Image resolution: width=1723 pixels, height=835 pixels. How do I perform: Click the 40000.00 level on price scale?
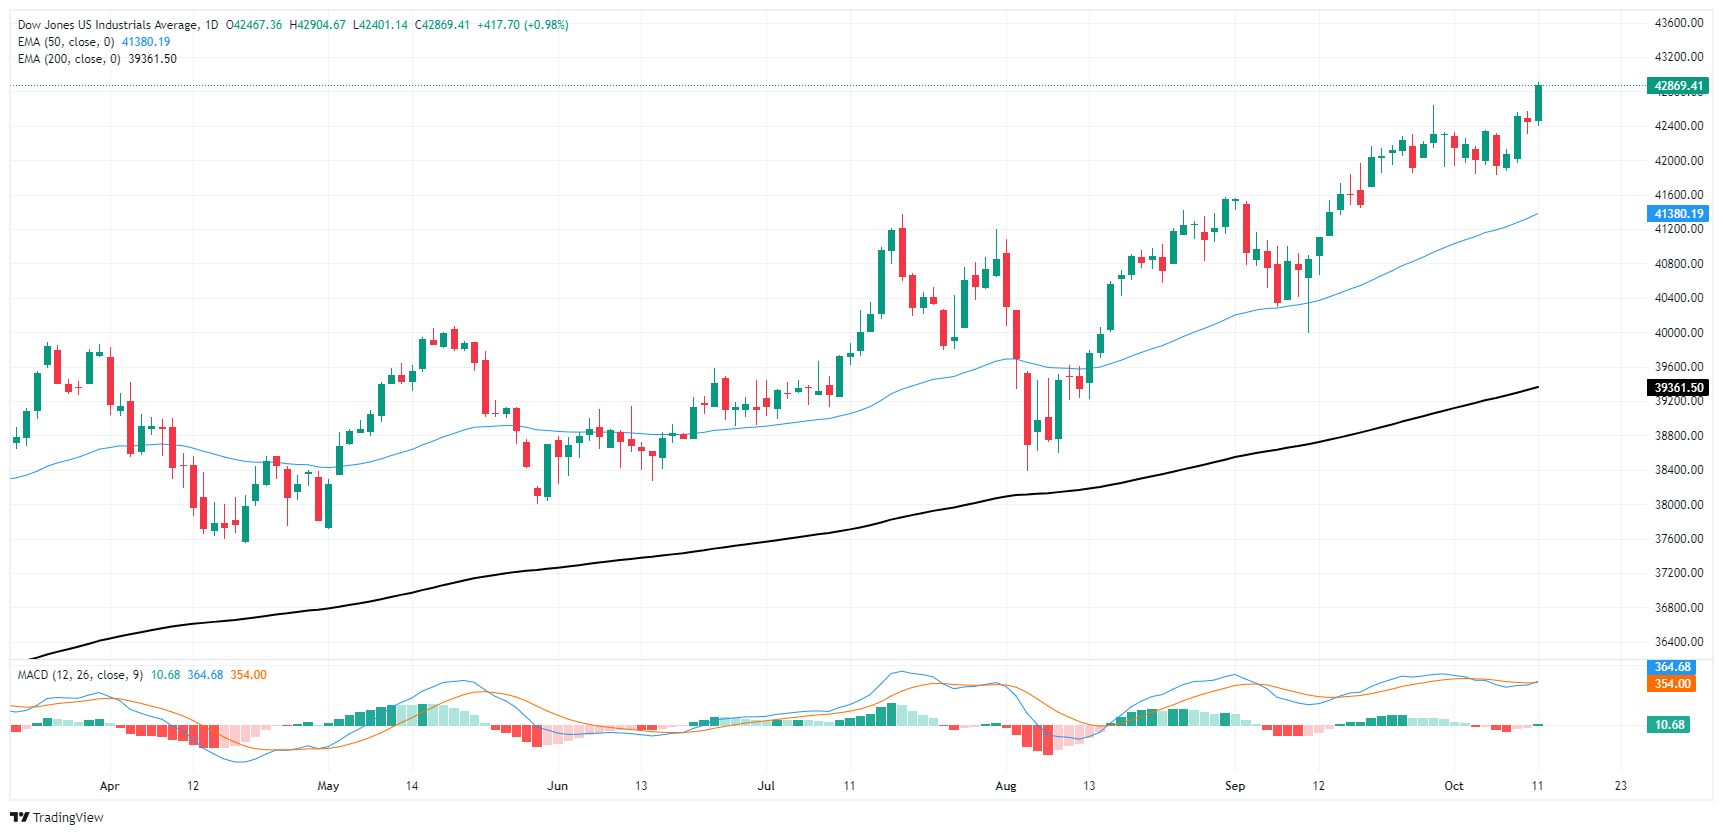[1679, 333]
